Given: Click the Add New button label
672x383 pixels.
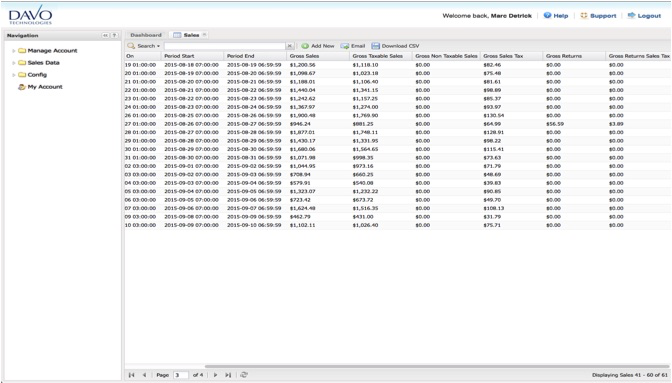Looking at the screenshot, I should coord(322,46).
